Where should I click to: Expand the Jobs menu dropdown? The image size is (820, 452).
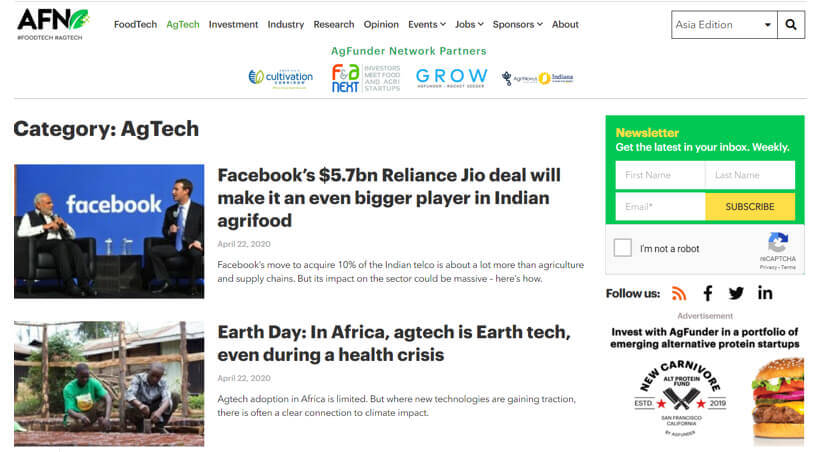pyautogui.click(x=469, y=25)
